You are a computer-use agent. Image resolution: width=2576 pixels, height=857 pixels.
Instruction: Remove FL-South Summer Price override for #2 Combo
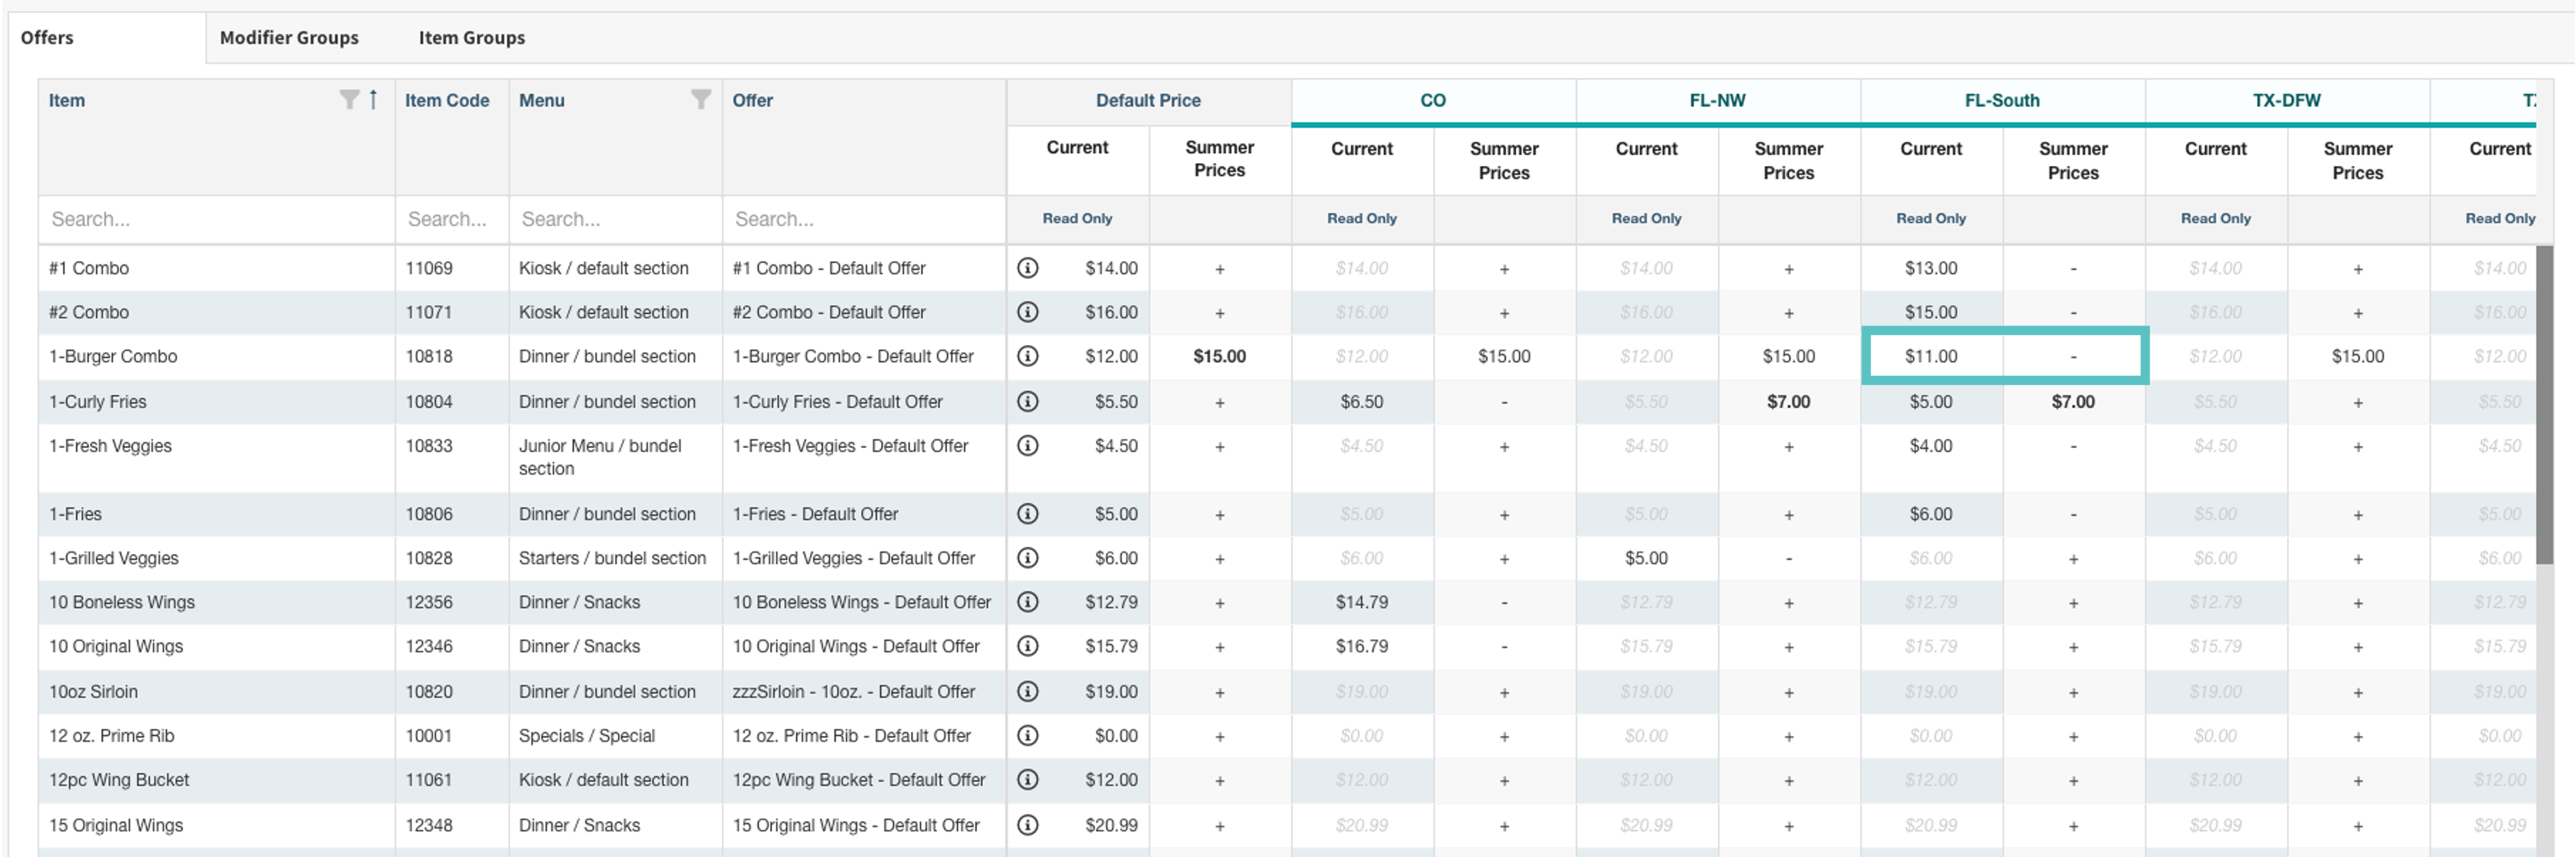point(2073,313)
